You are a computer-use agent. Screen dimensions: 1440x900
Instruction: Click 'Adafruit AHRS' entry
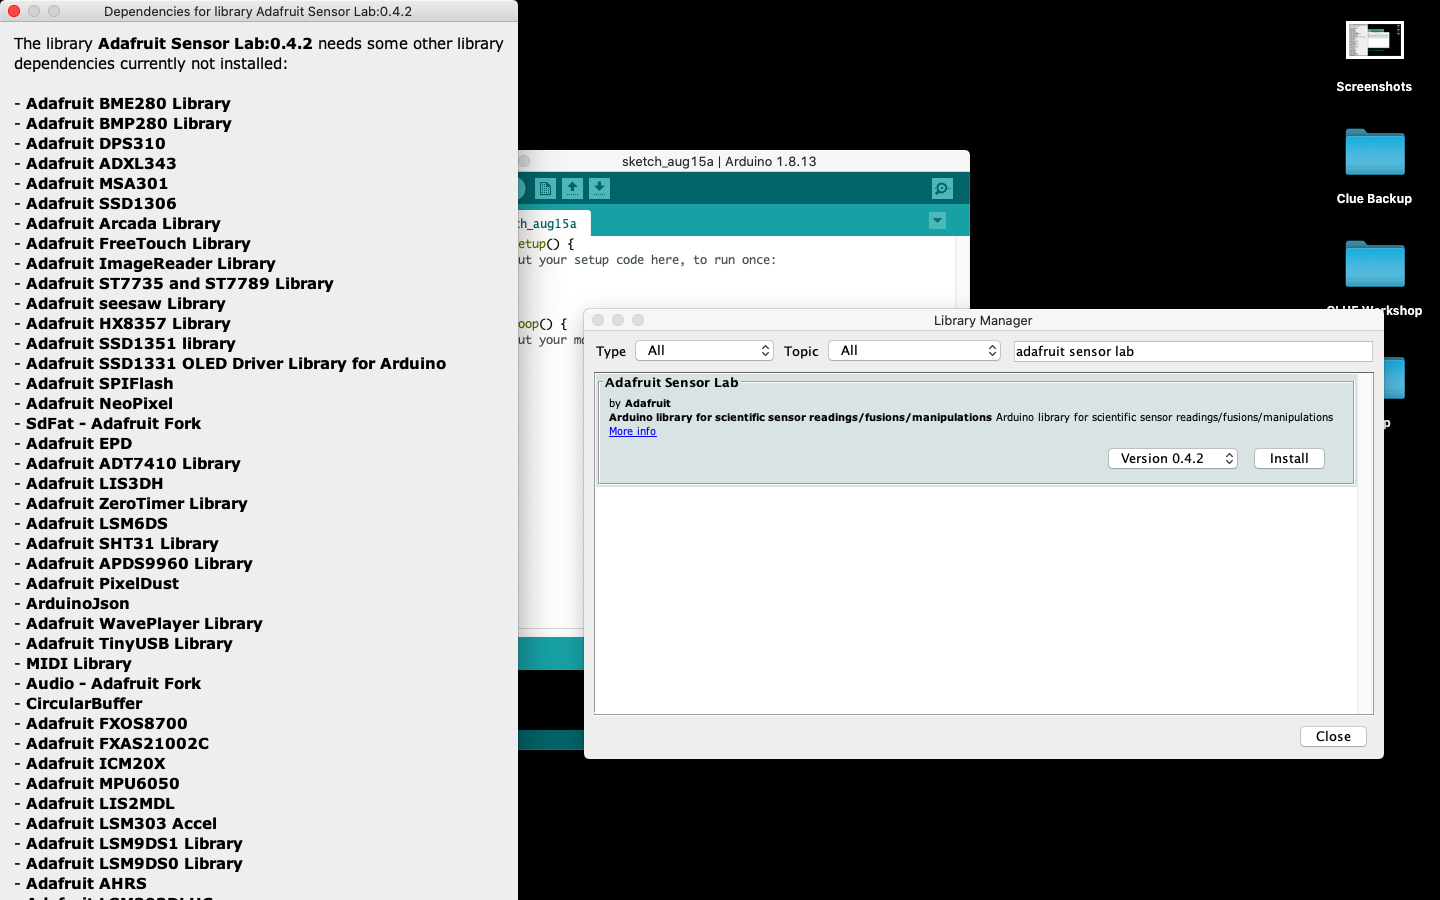point(86,883)
